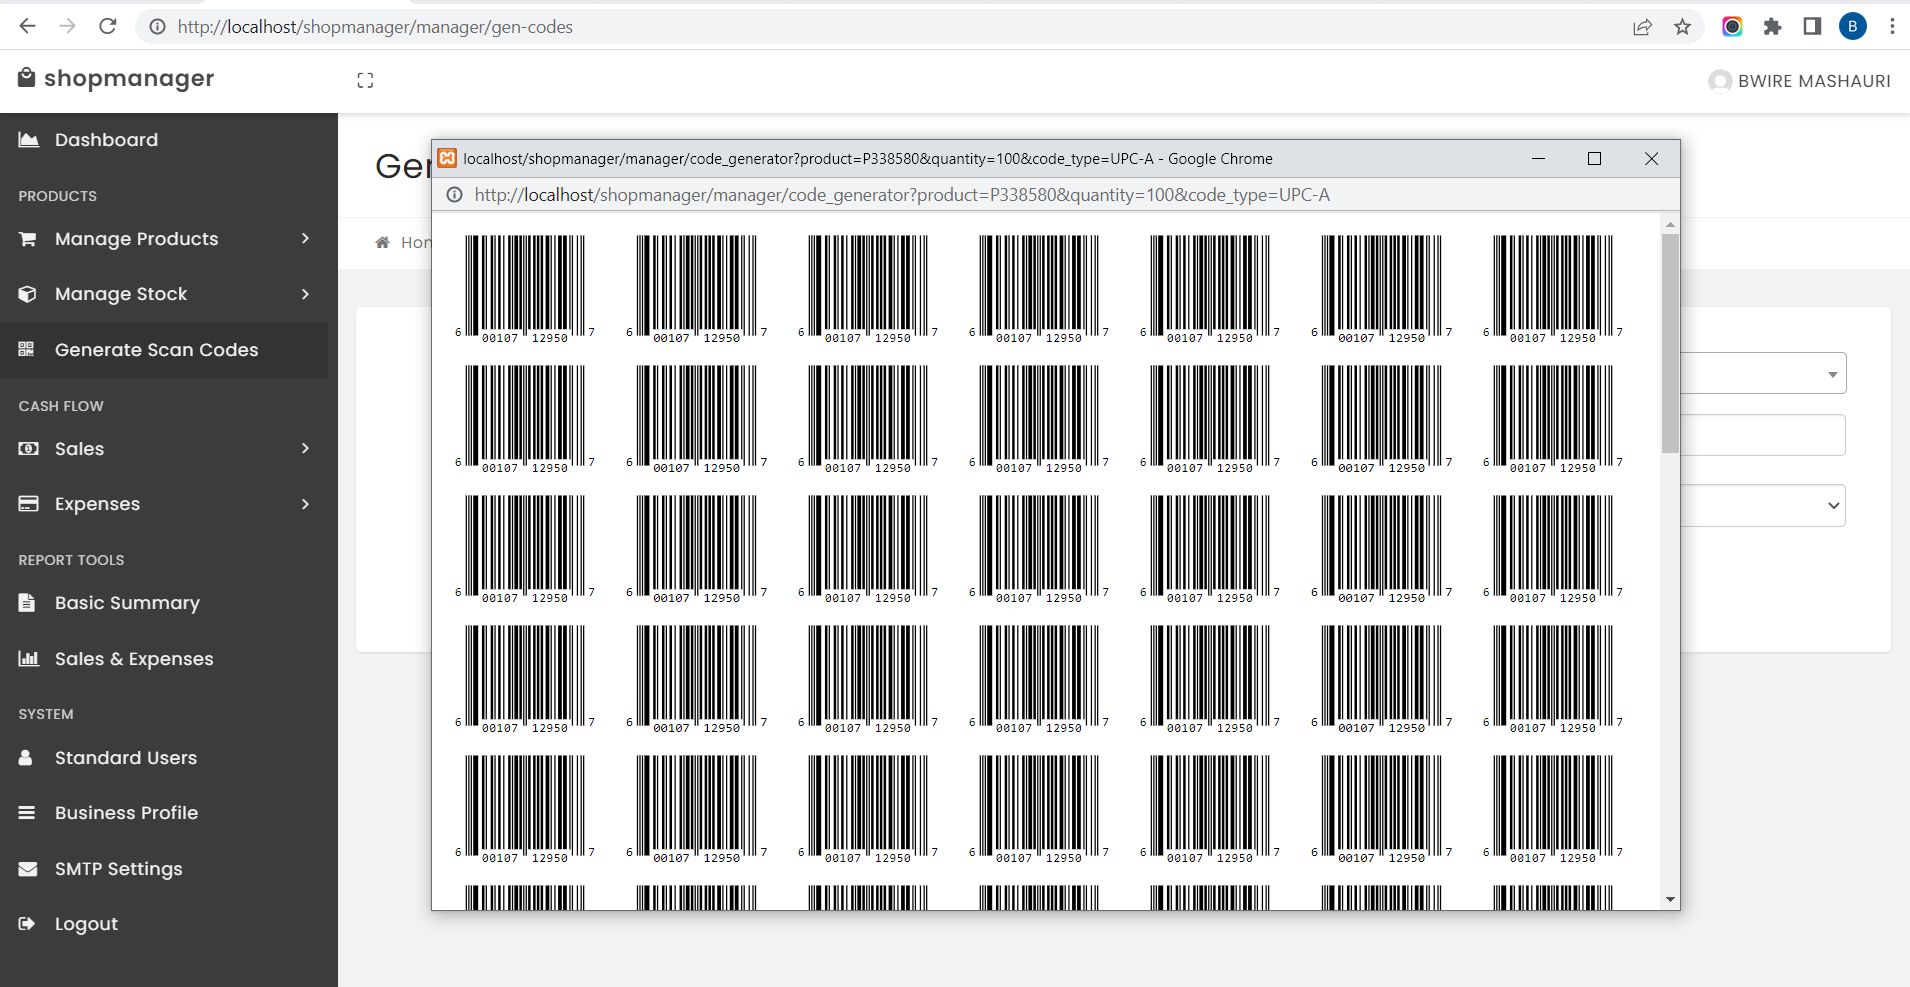Click the popup scrollbar down arrow
Screen dimensions: 1910x987
(x=1670, y=899)
